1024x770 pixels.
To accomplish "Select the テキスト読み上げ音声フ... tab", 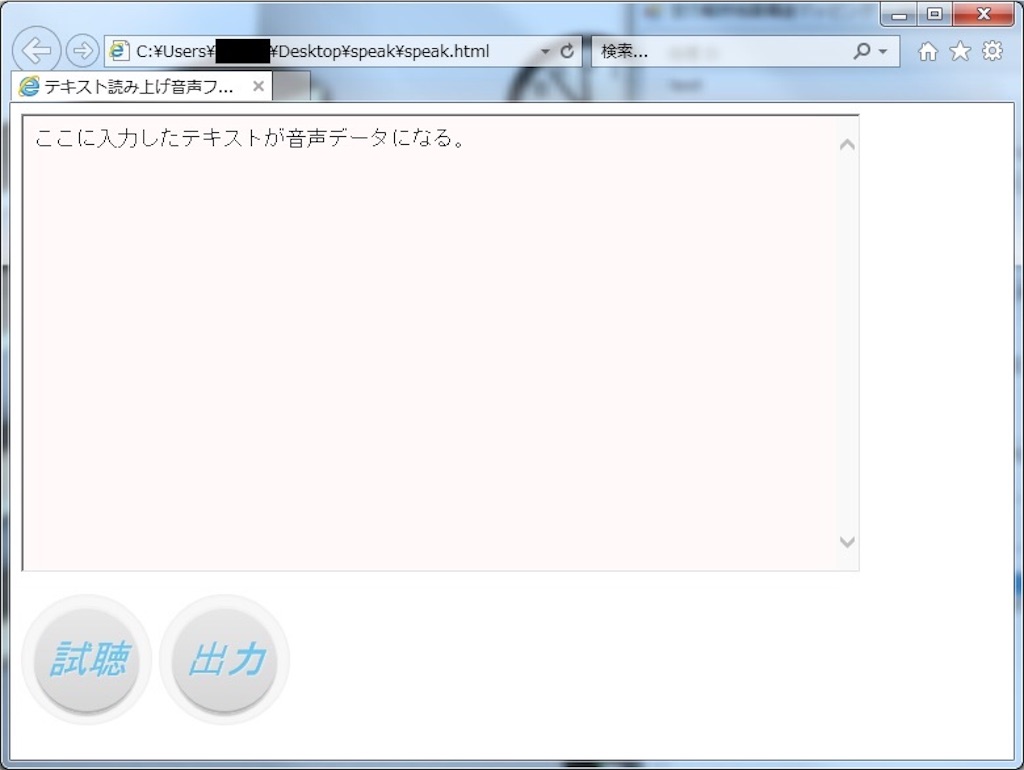I will [x=141, y=86].
